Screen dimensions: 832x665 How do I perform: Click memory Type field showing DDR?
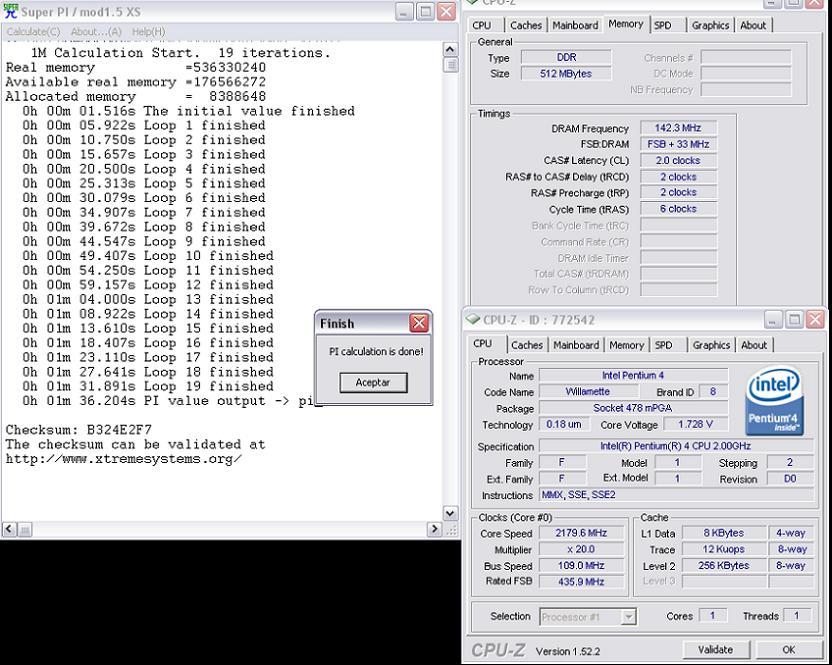click(x=566, y=57)
